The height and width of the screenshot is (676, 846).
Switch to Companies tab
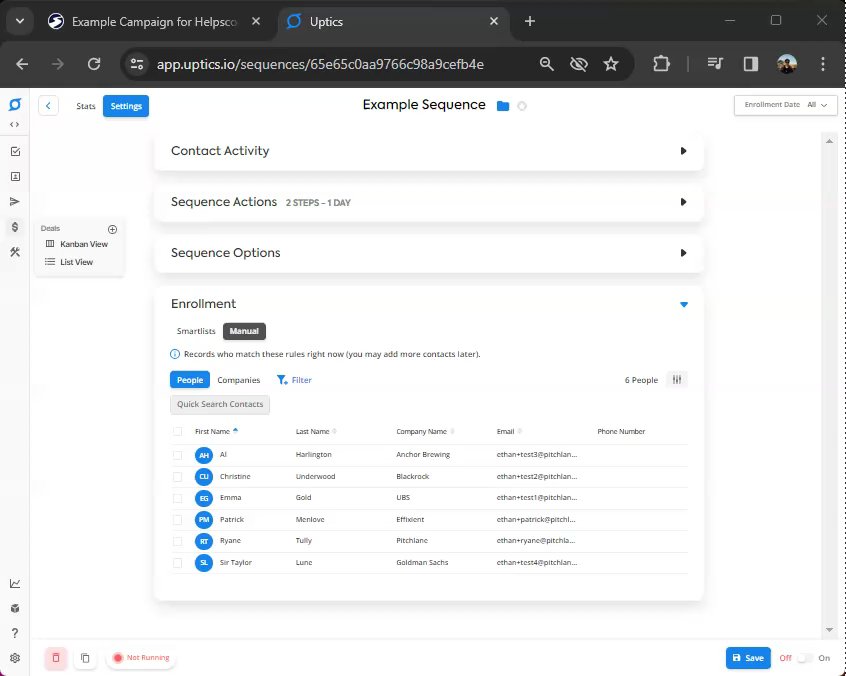(238, 380)
